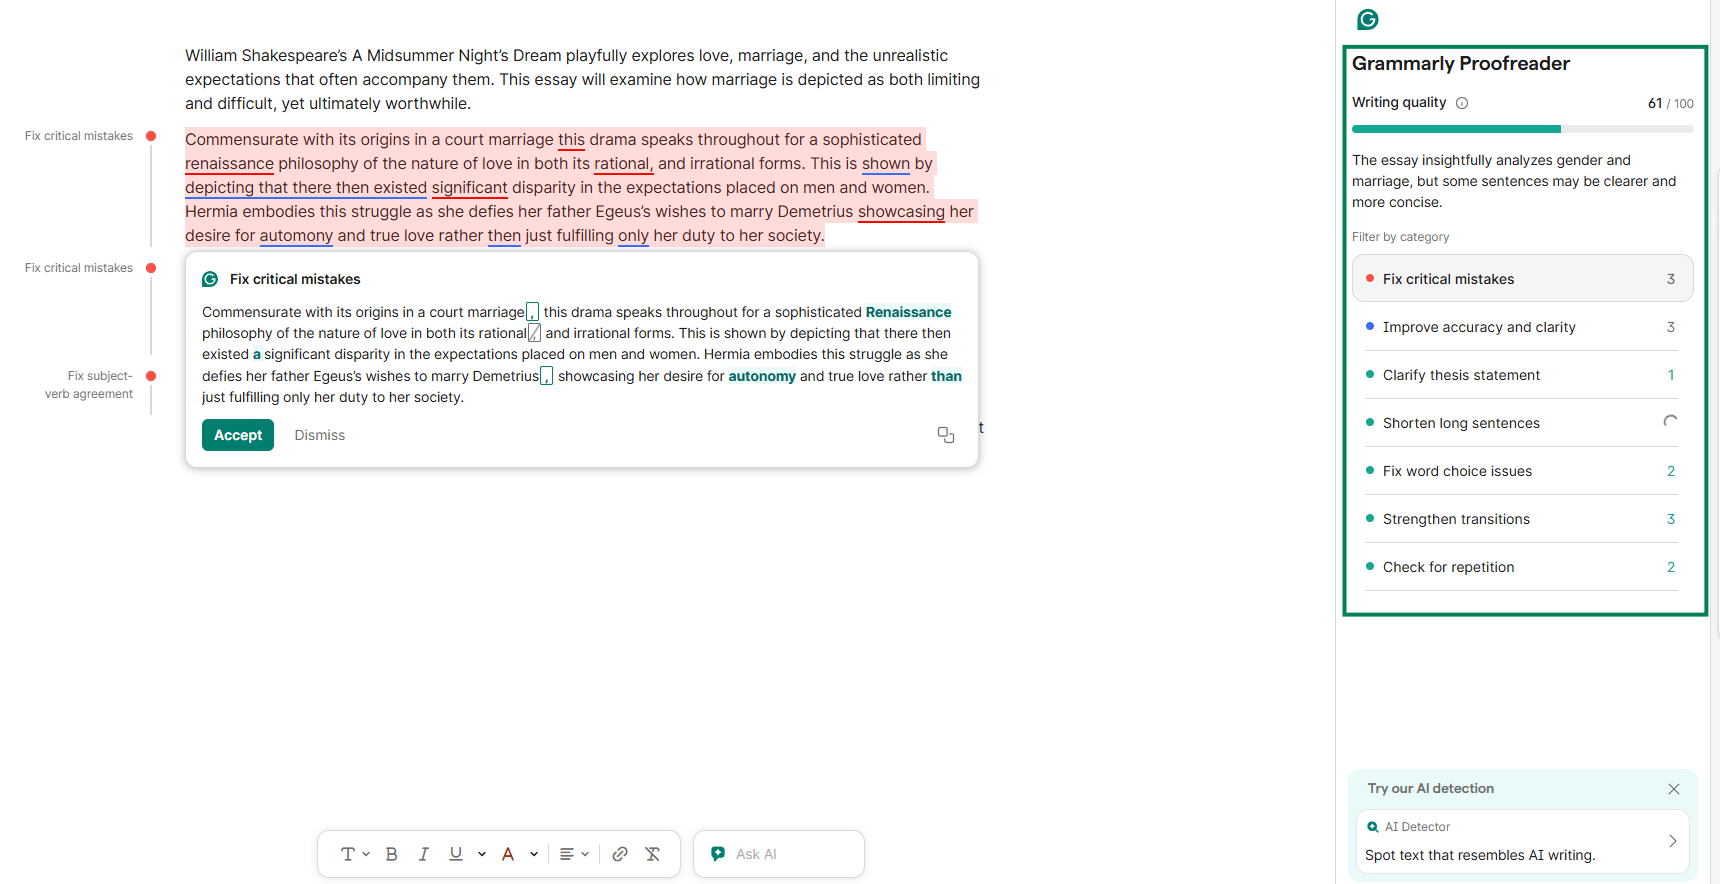Clear formatting with the crossed-T icon
Screen dimensions: 1720x884
click(x=652, y=854)
